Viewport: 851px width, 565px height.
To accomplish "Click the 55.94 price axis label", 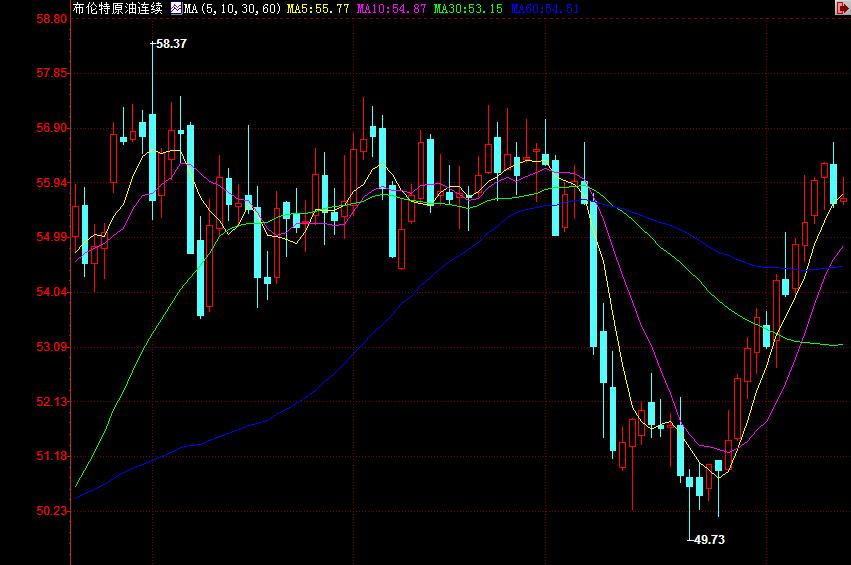I will coord(52,182).
